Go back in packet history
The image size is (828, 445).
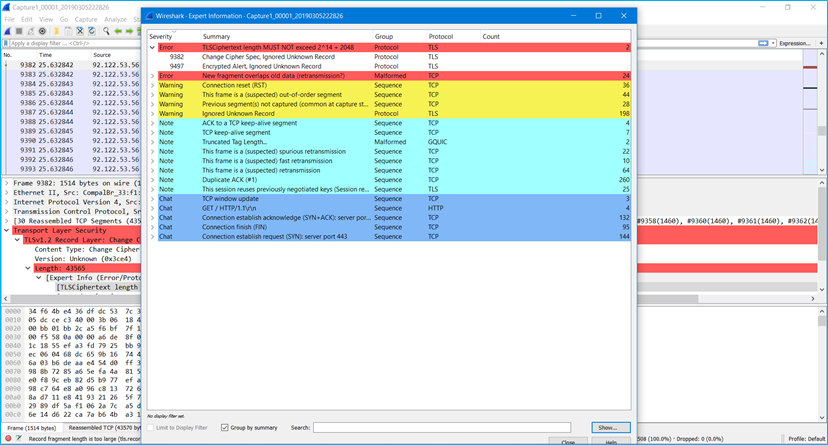tap(118, 31)
